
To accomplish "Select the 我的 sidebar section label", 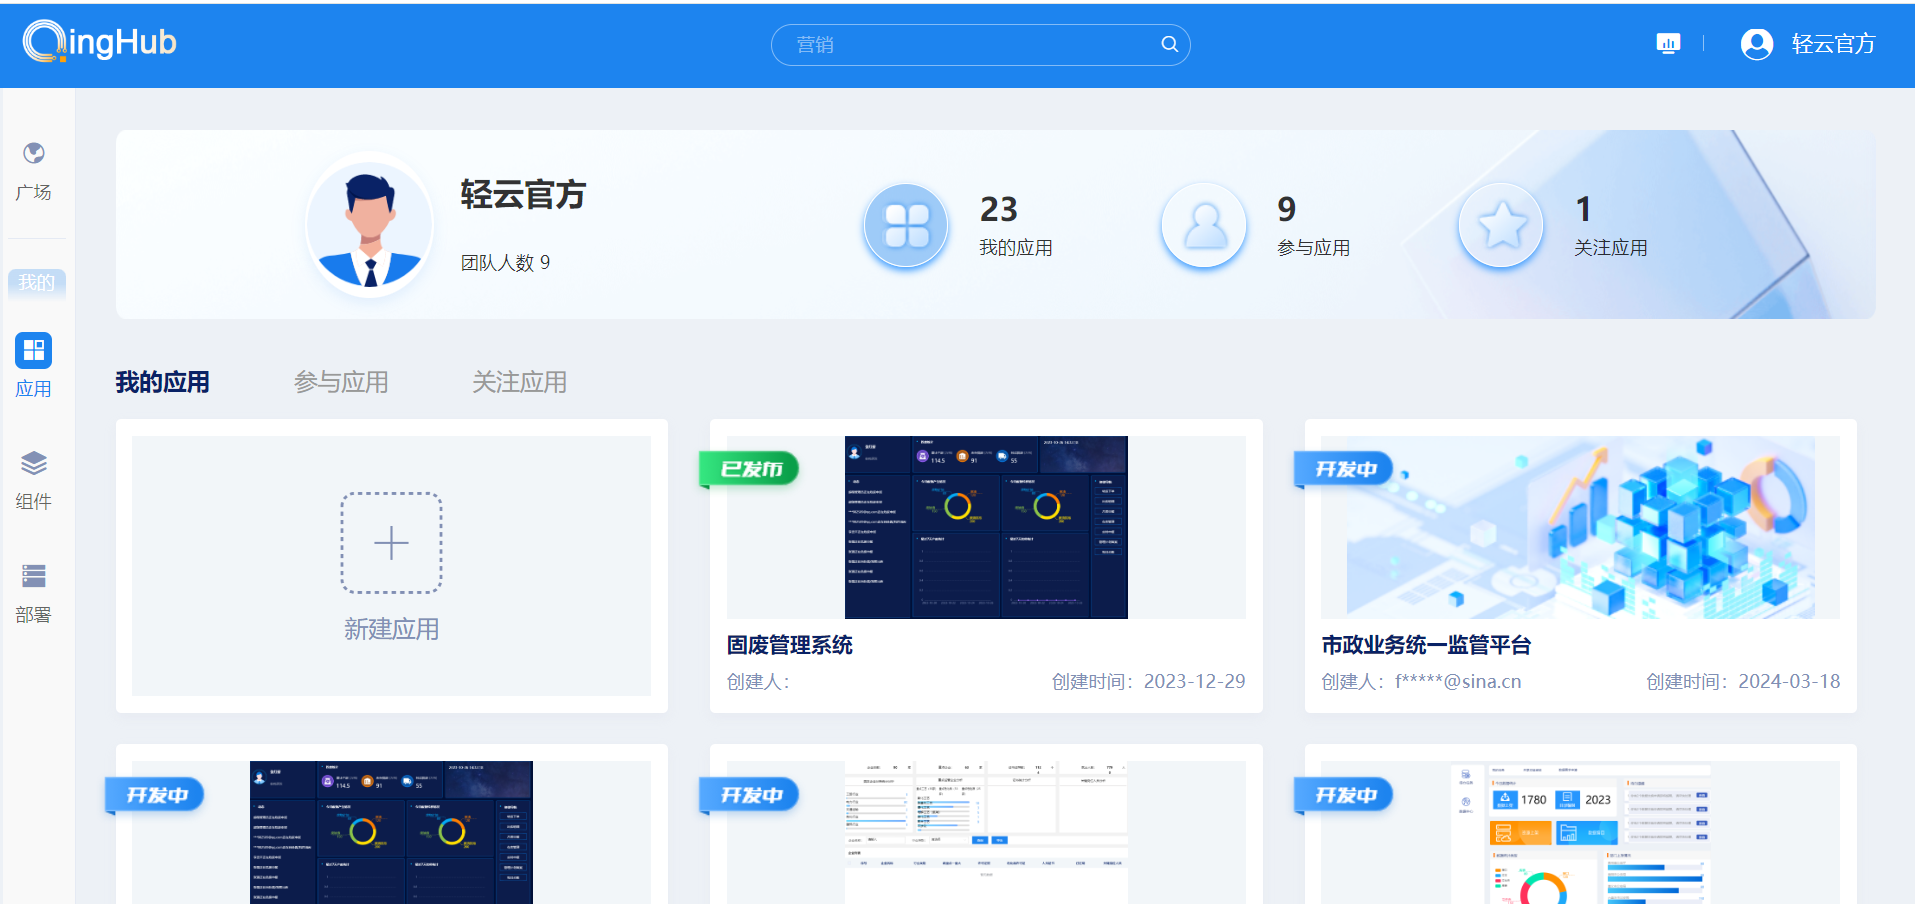I will point(37,283).
